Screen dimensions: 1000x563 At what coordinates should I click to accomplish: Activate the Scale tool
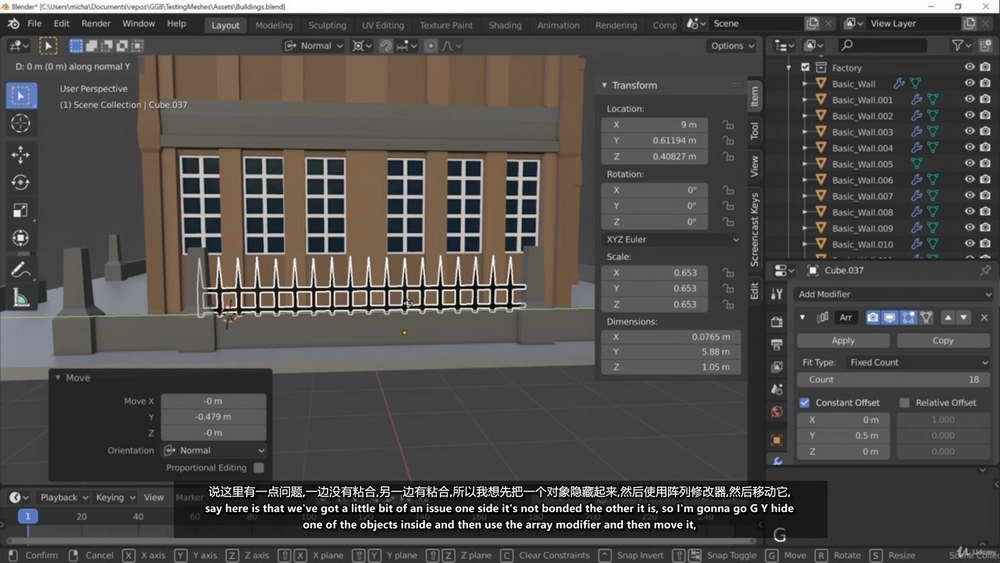pos(20,210)
